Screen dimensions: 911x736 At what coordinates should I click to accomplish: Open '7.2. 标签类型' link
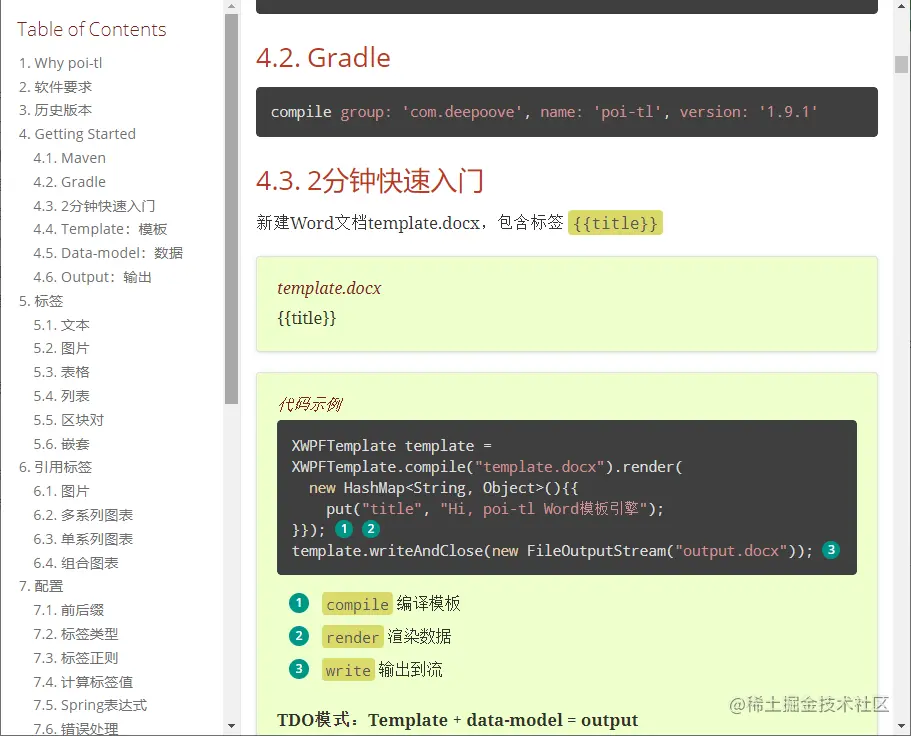tap(76, 634)
